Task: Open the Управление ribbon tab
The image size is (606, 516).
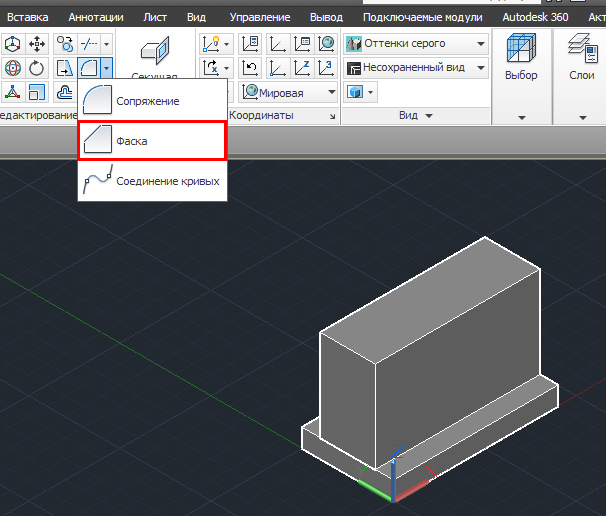Action: click(260, 17)
